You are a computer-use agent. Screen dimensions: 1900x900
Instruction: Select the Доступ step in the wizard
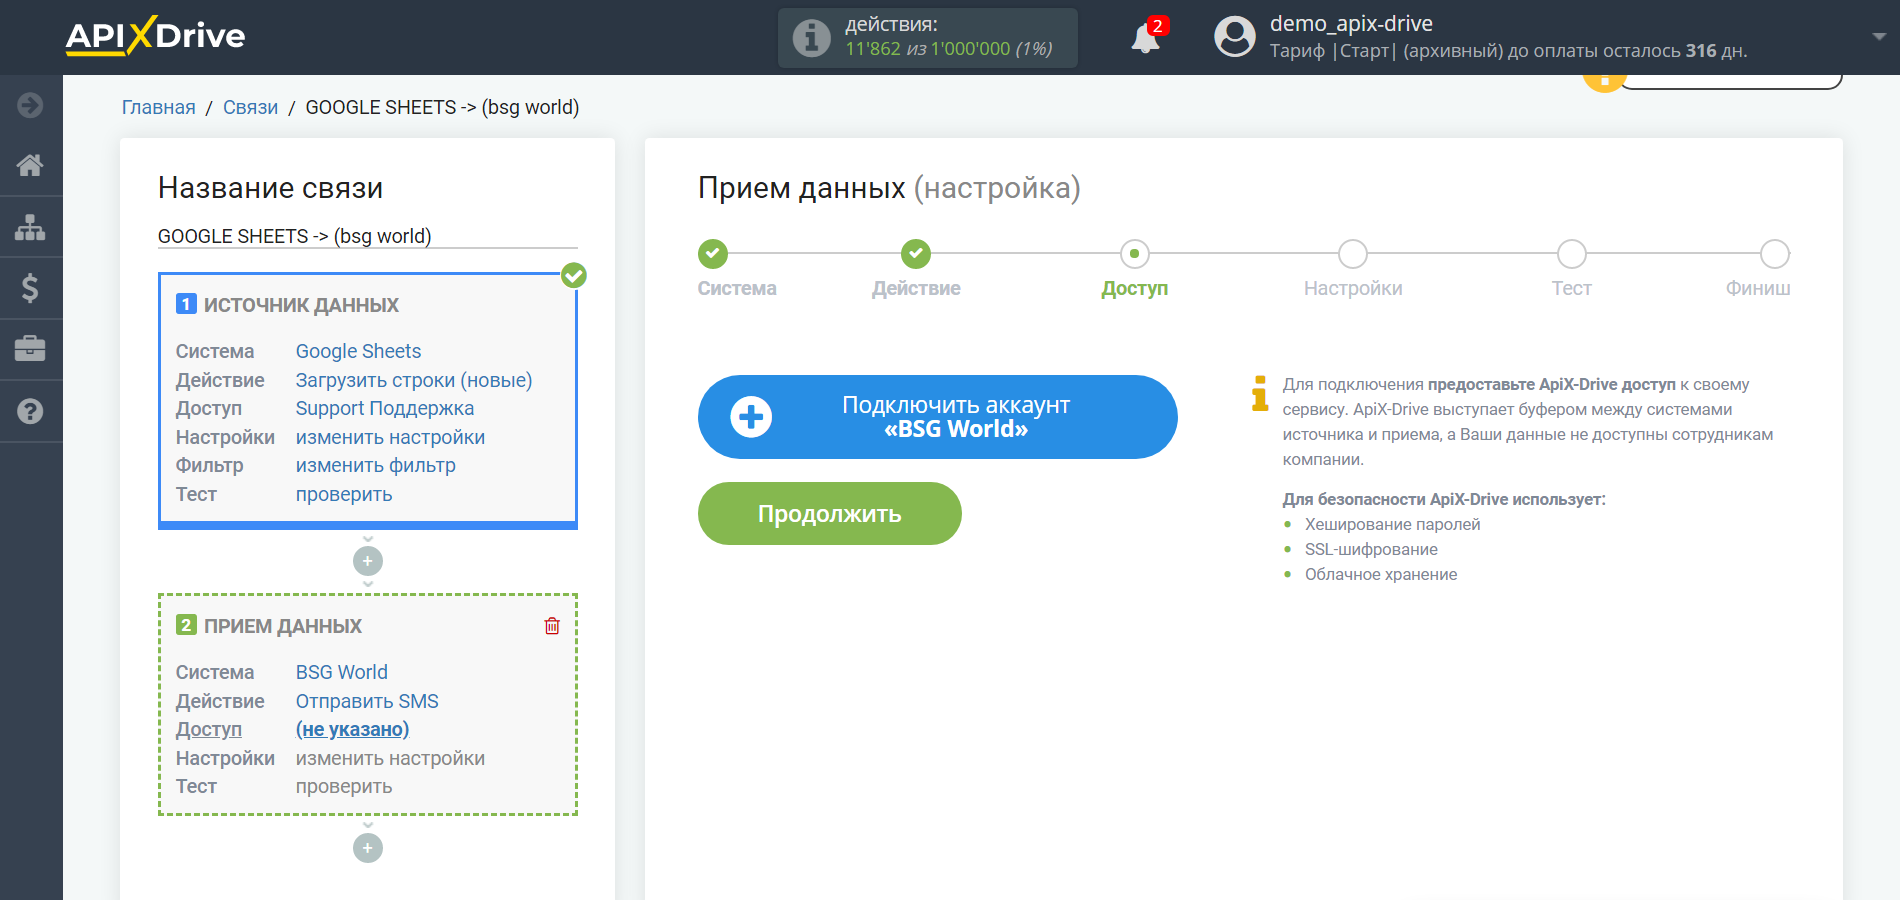(1135, 254)
